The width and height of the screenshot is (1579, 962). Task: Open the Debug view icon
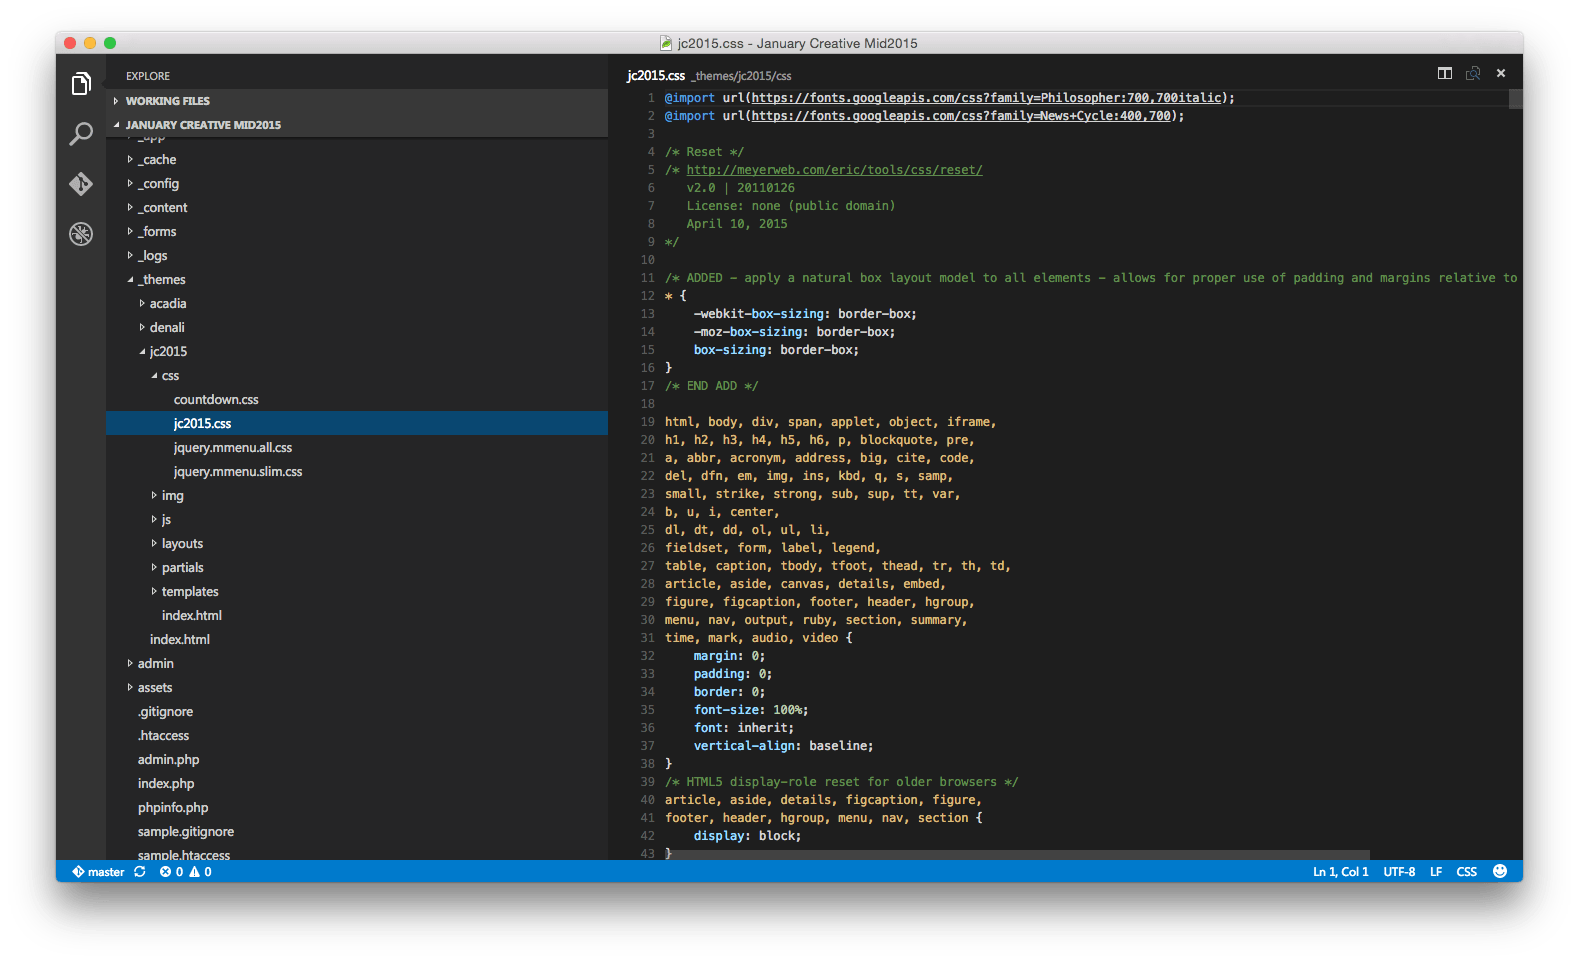point(81,234)
